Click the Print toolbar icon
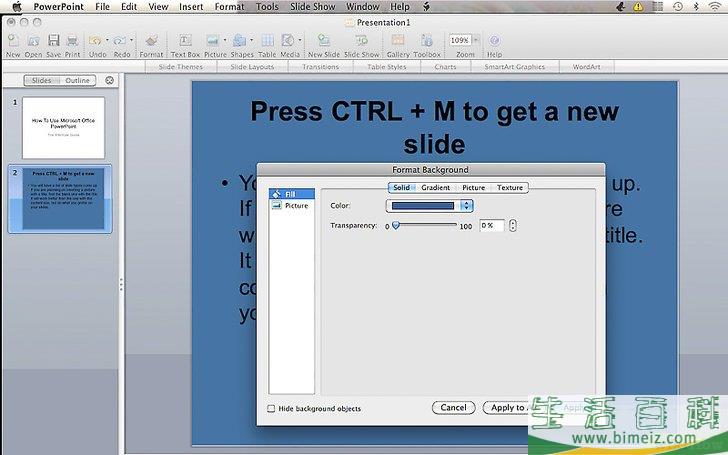The image size is (728, 455). pos(72,41)
